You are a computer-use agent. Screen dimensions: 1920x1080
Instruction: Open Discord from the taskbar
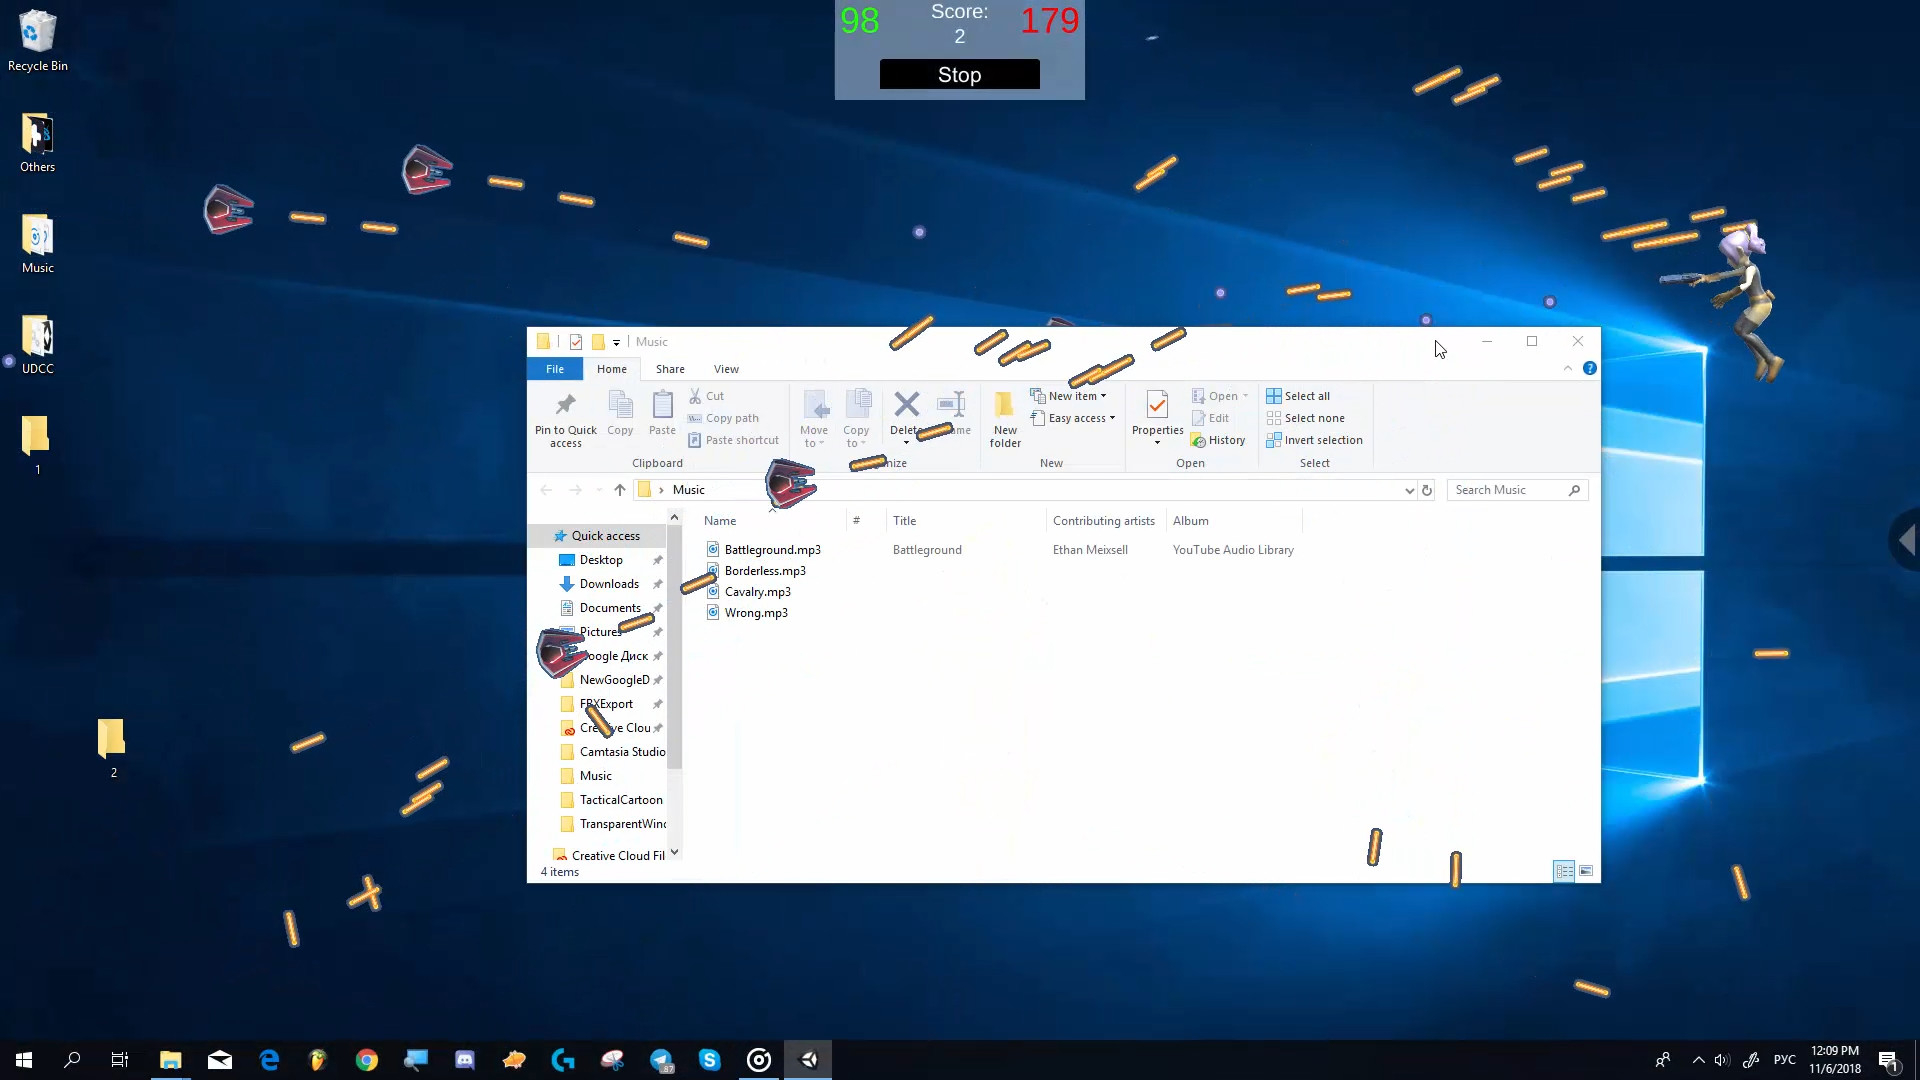point(465,1060)
